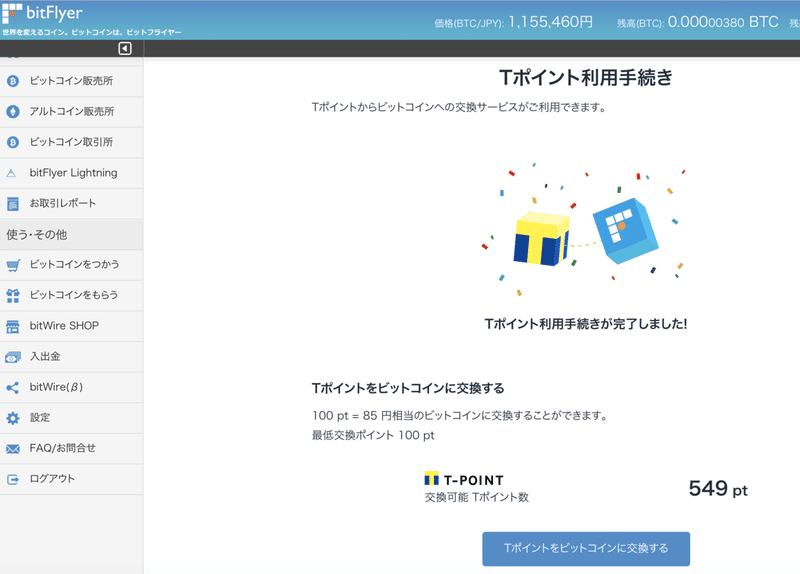Viewport: 800px width, 574px height.
Task: Open 設定 settings page
Action: [x=71, y=418]
